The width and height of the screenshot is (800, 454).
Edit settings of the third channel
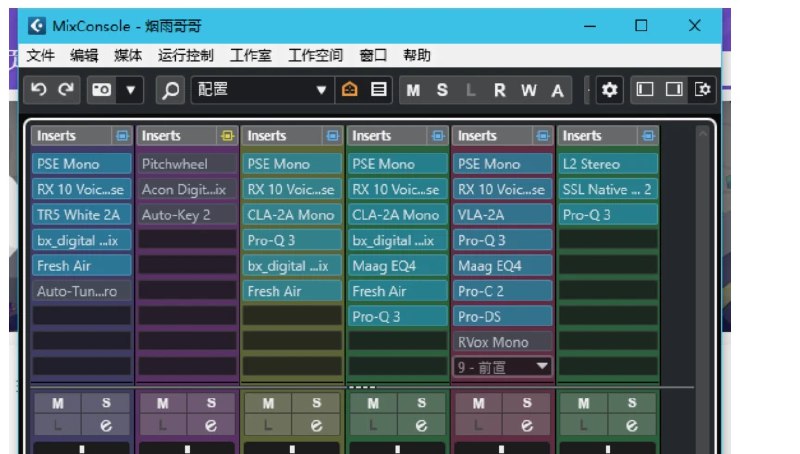[316, 425]
